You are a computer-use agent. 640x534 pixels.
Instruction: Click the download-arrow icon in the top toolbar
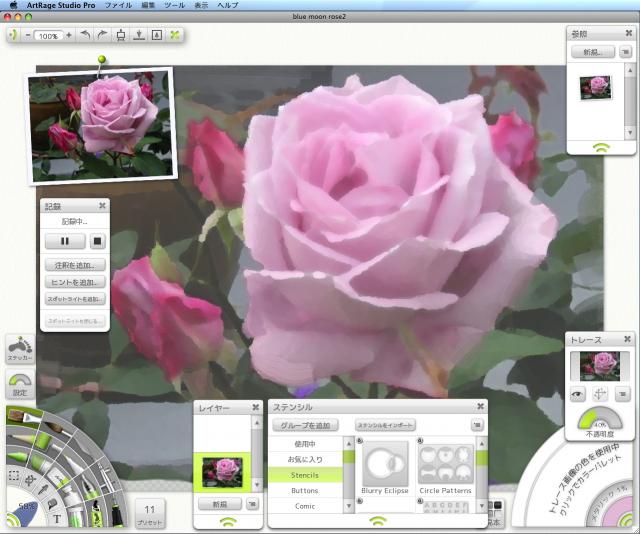[x=139, y=35]
